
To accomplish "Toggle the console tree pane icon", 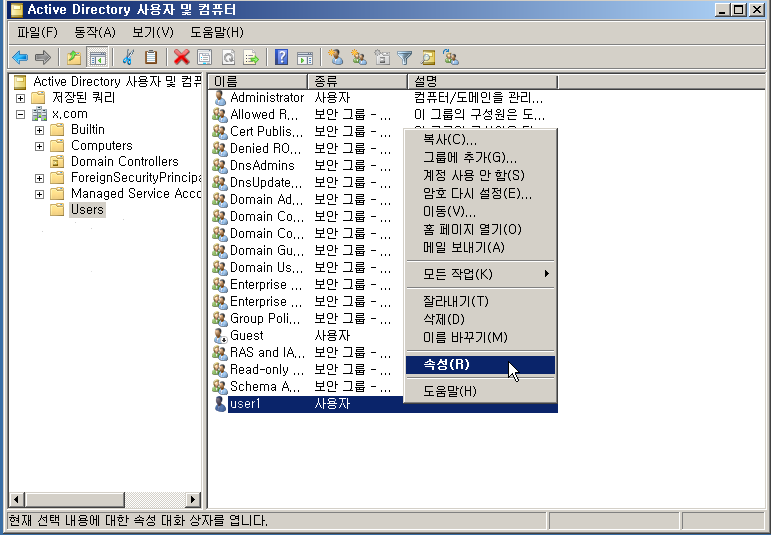I will (97, 58).
